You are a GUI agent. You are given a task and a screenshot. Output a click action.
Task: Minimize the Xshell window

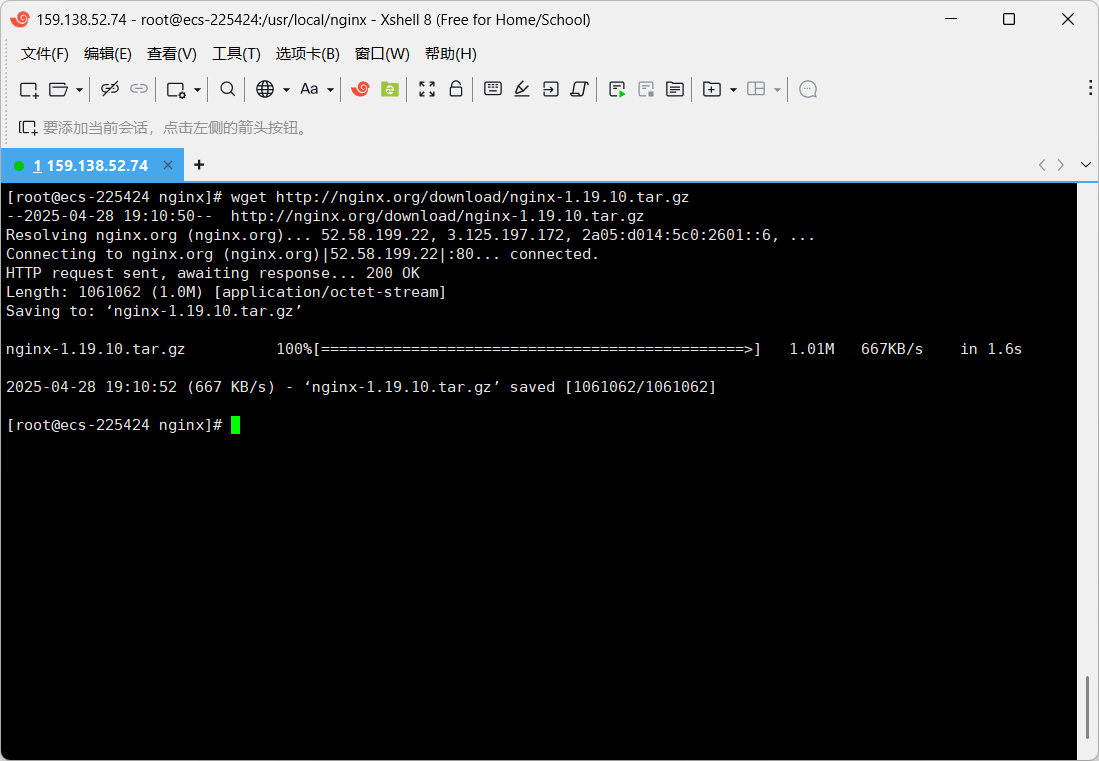click(x=951, y=19)
